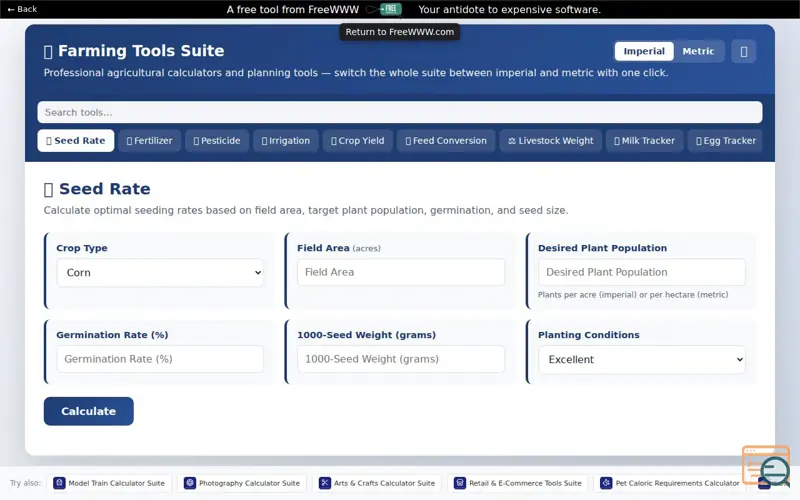Click the Farming Tools Suite title icon

(48, 52)
